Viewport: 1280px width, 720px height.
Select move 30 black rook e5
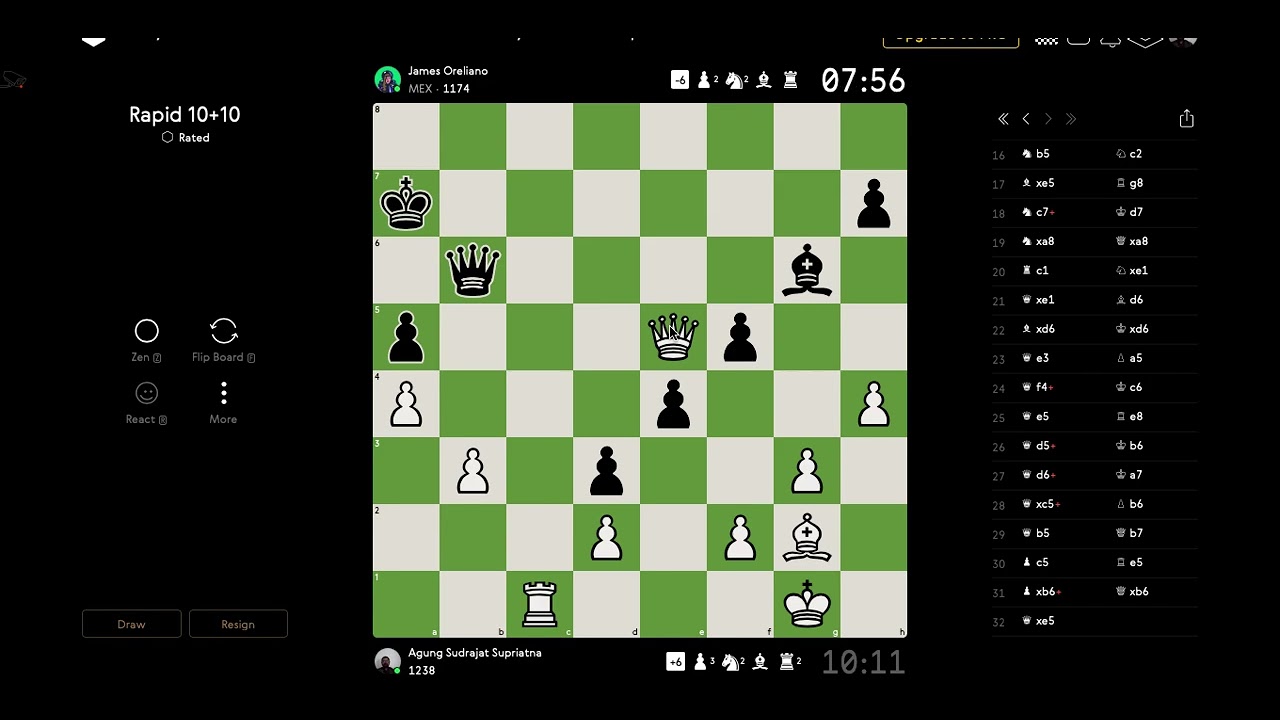click(x=1128, y=562)
